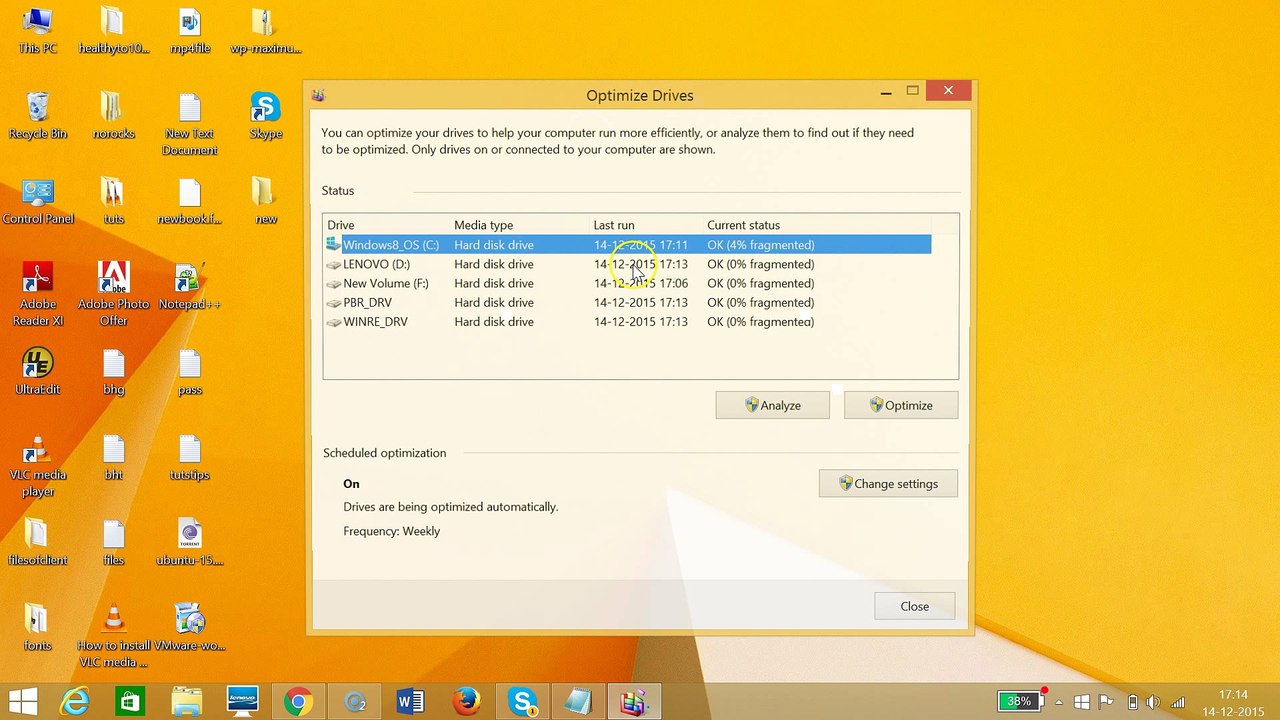Image resolution: width=1280 pixels, height=720 pixels.
Task: Open the Lenovo app taskbar icon
Action: (242, 702)
